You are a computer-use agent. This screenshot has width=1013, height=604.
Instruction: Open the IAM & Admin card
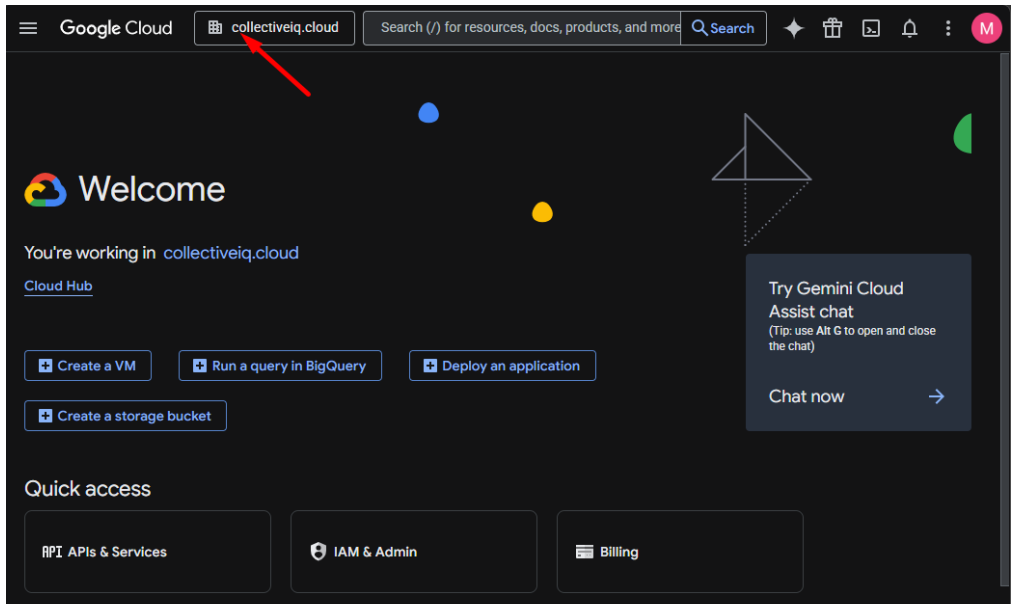413,551
